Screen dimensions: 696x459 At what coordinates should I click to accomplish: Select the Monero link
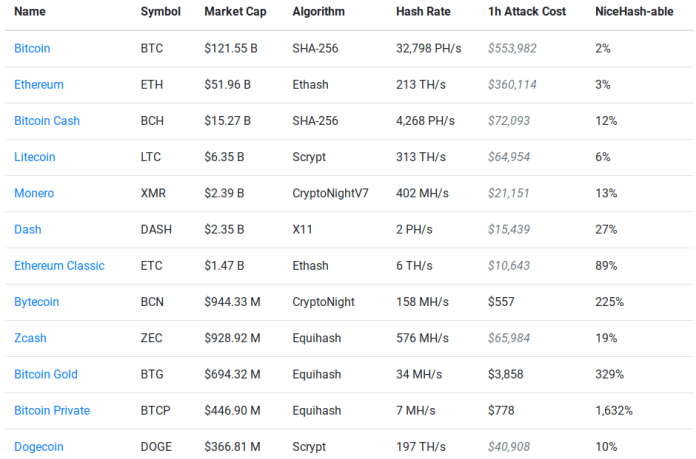pos(34,193)
